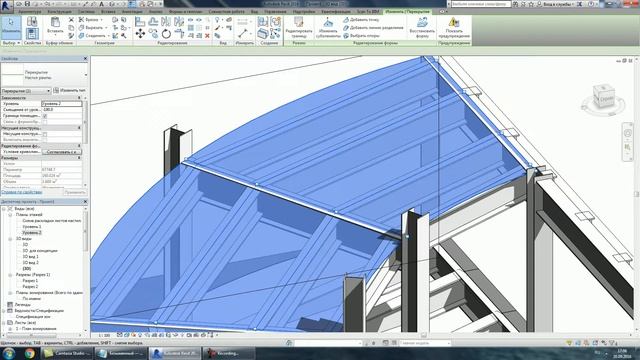Click the Cut (Вырезать) geometry tool

[x=92, y=28]
